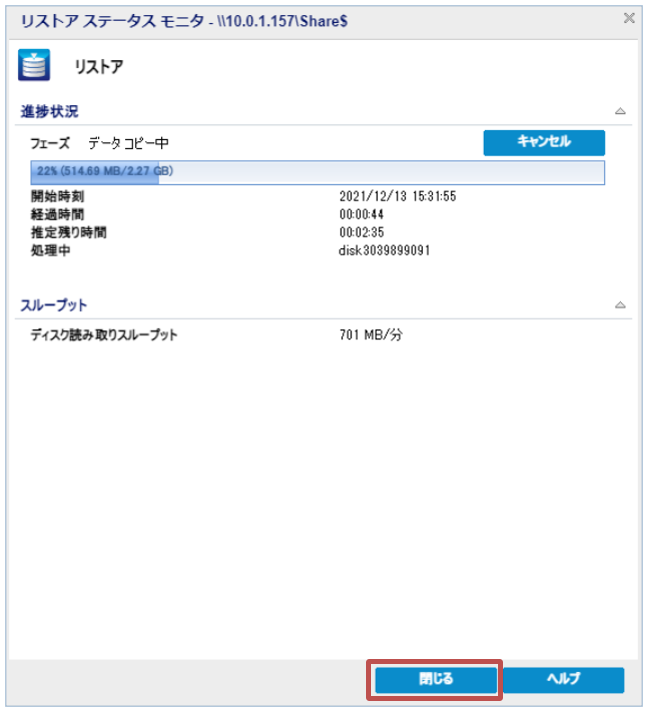
Task: Click the elapsed time value 00:00:44
Action: pyautogui.click(x=361, y=214)
